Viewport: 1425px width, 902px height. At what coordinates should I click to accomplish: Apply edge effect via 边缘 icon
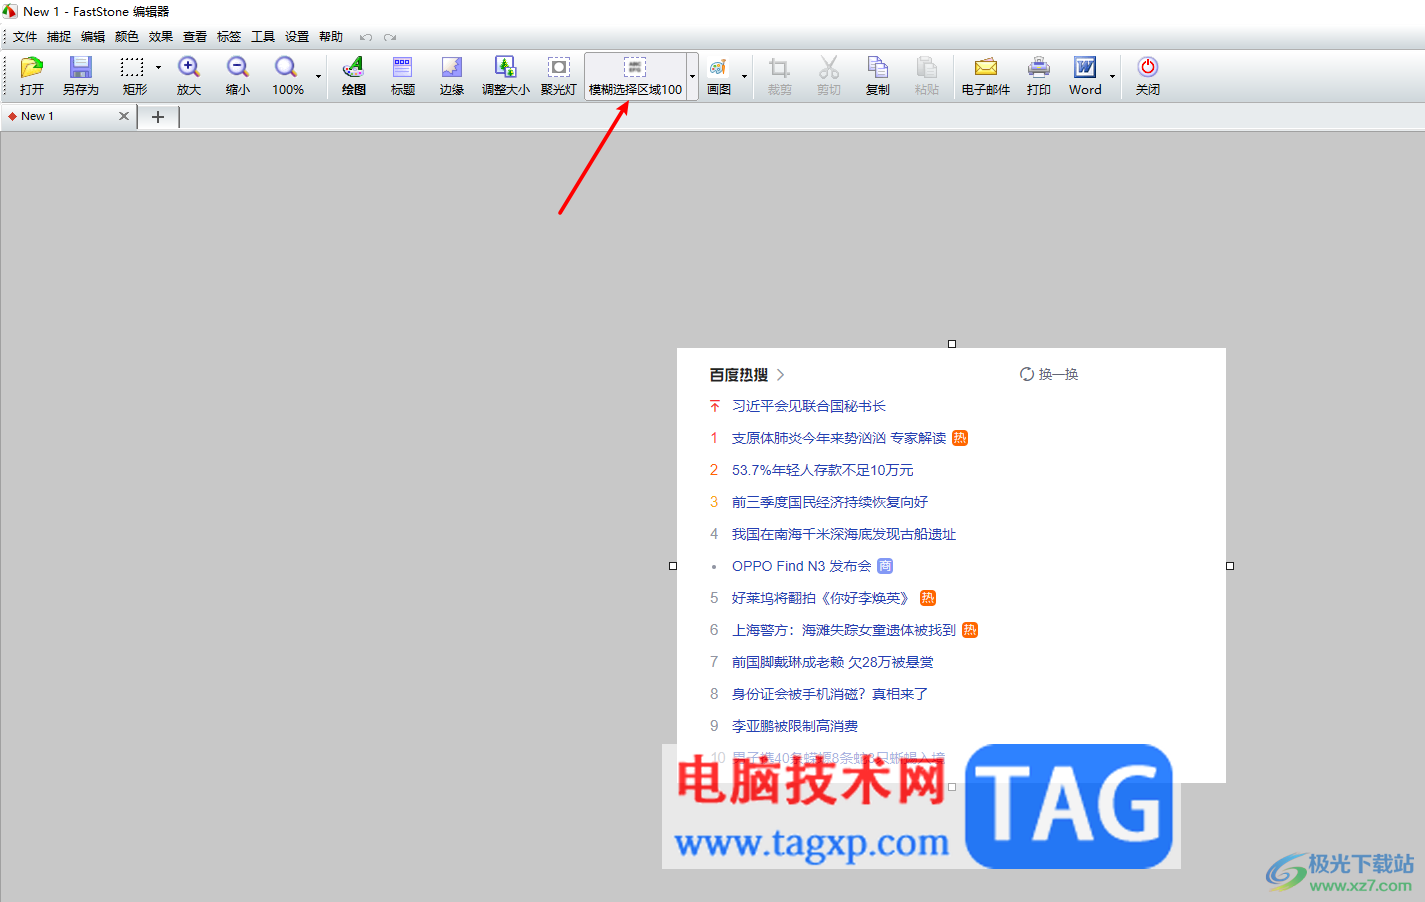pos(452,76)
